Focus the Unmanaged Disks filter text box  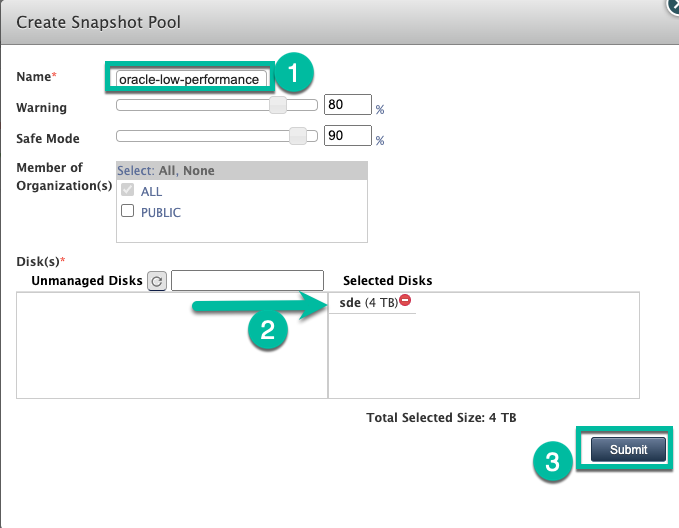[247, 281]
